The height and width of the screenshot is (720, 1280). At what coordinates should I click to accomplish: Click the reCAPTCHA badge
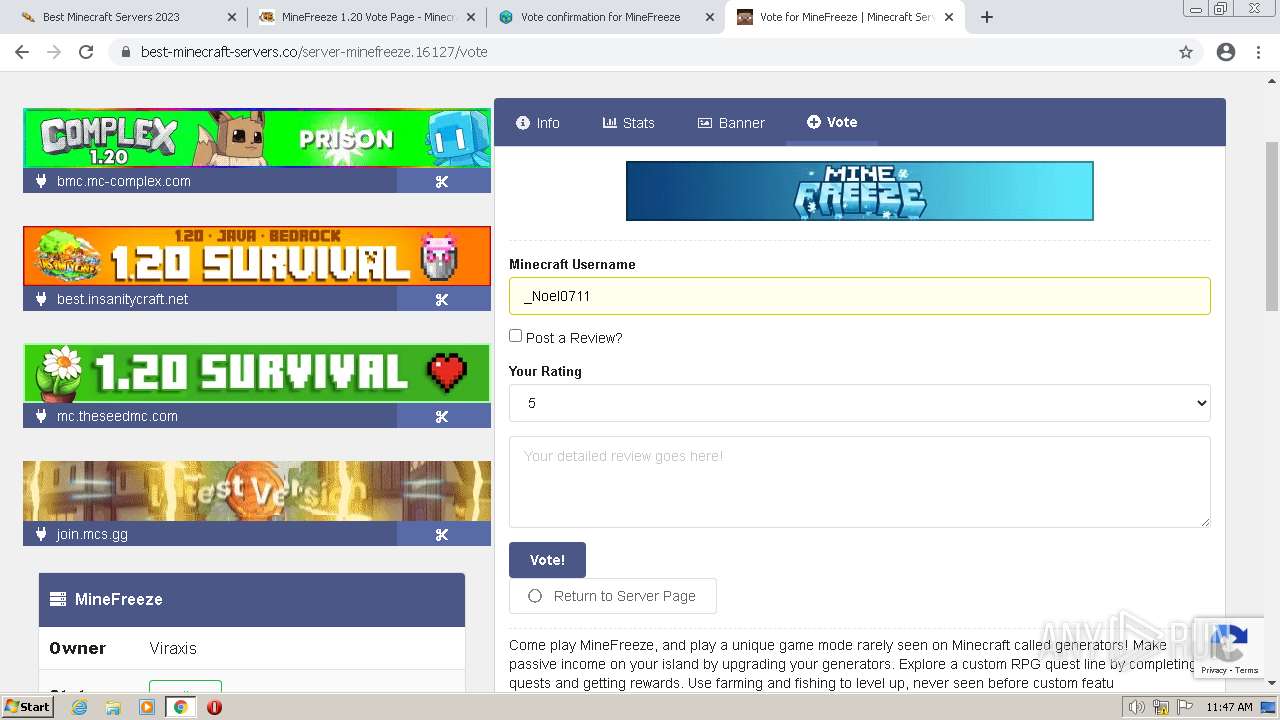click(x=1230, y=649)
